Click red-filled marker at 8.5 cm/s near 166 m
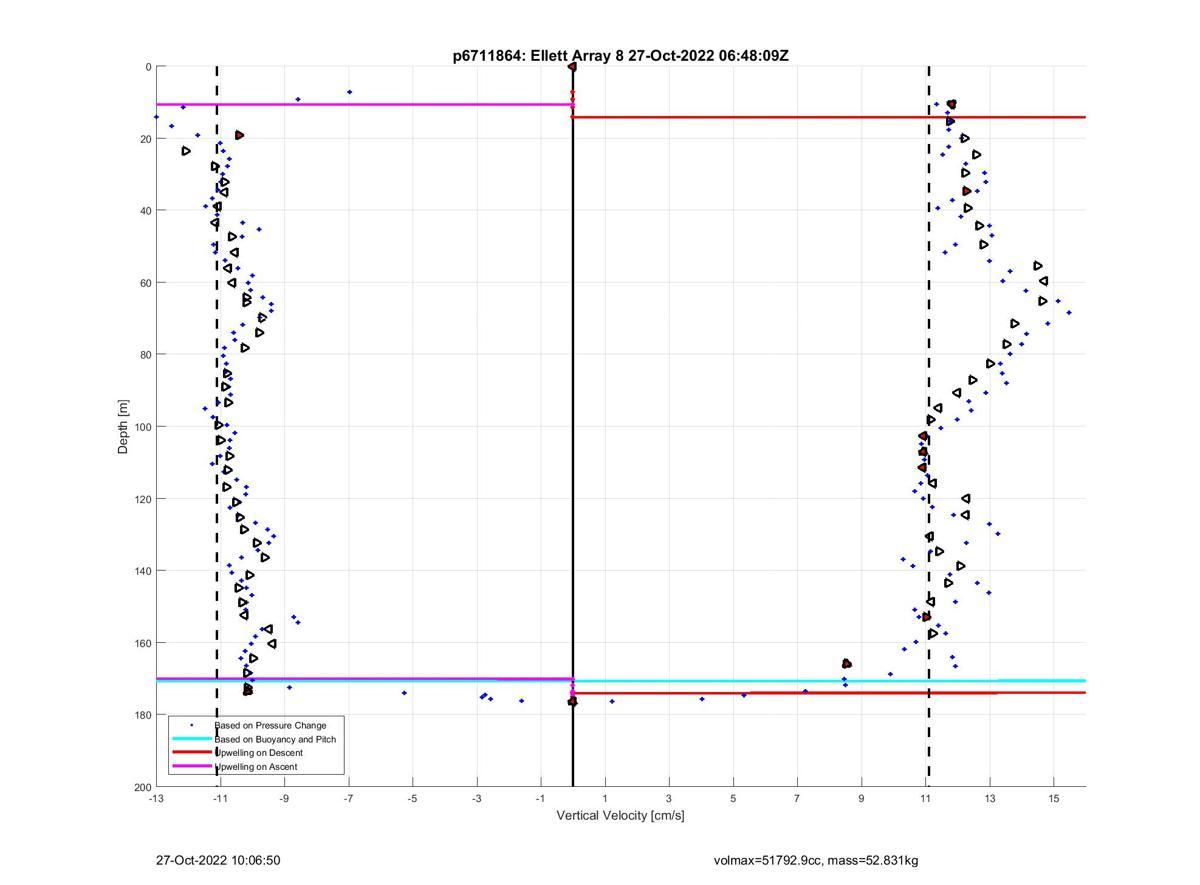The height and width of the screenshot is (885, 1200). 846,663
